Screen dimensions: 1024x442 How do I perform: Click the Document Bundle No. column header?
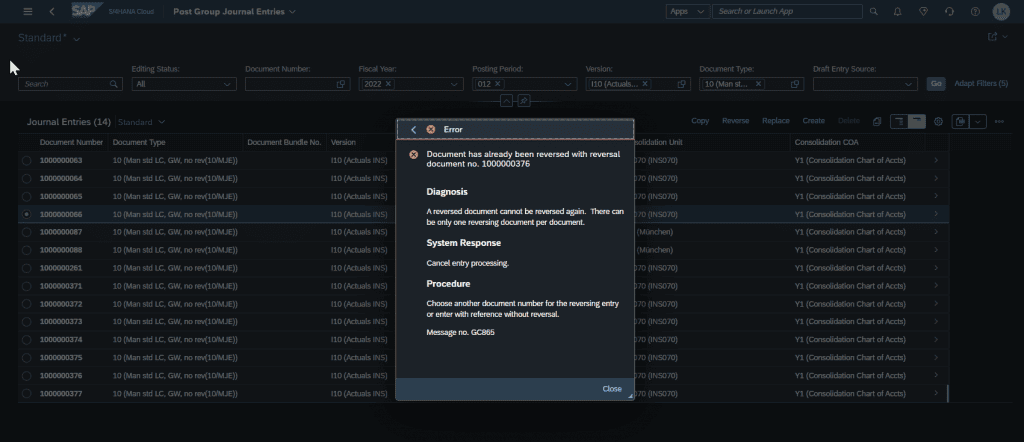(x=284, y=142)
